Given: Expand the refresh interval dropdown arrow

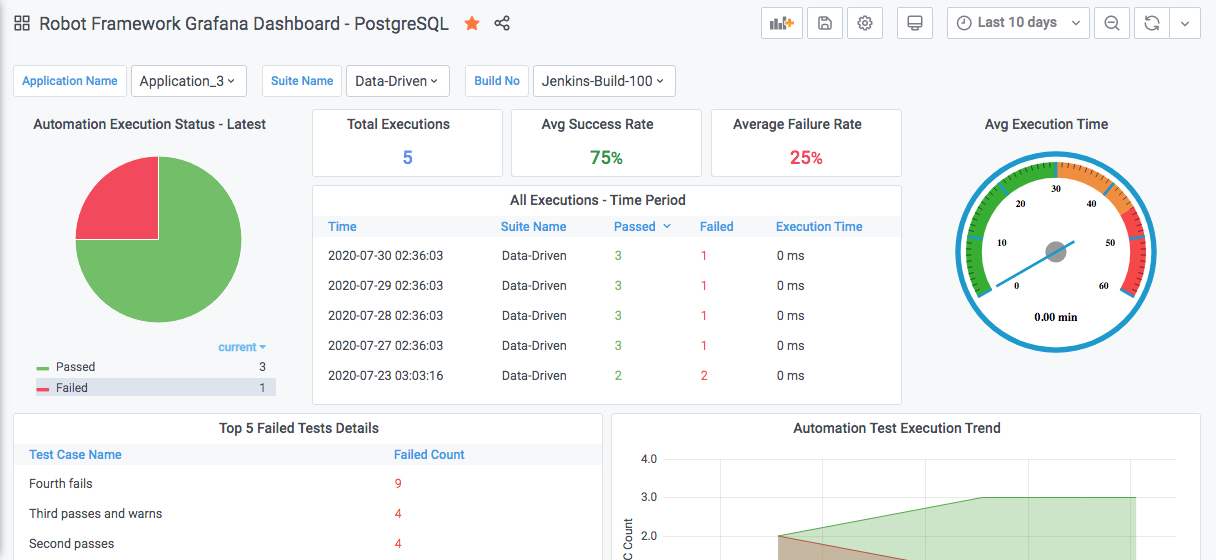Looking at the screenshot, I should coord(1185,23).
